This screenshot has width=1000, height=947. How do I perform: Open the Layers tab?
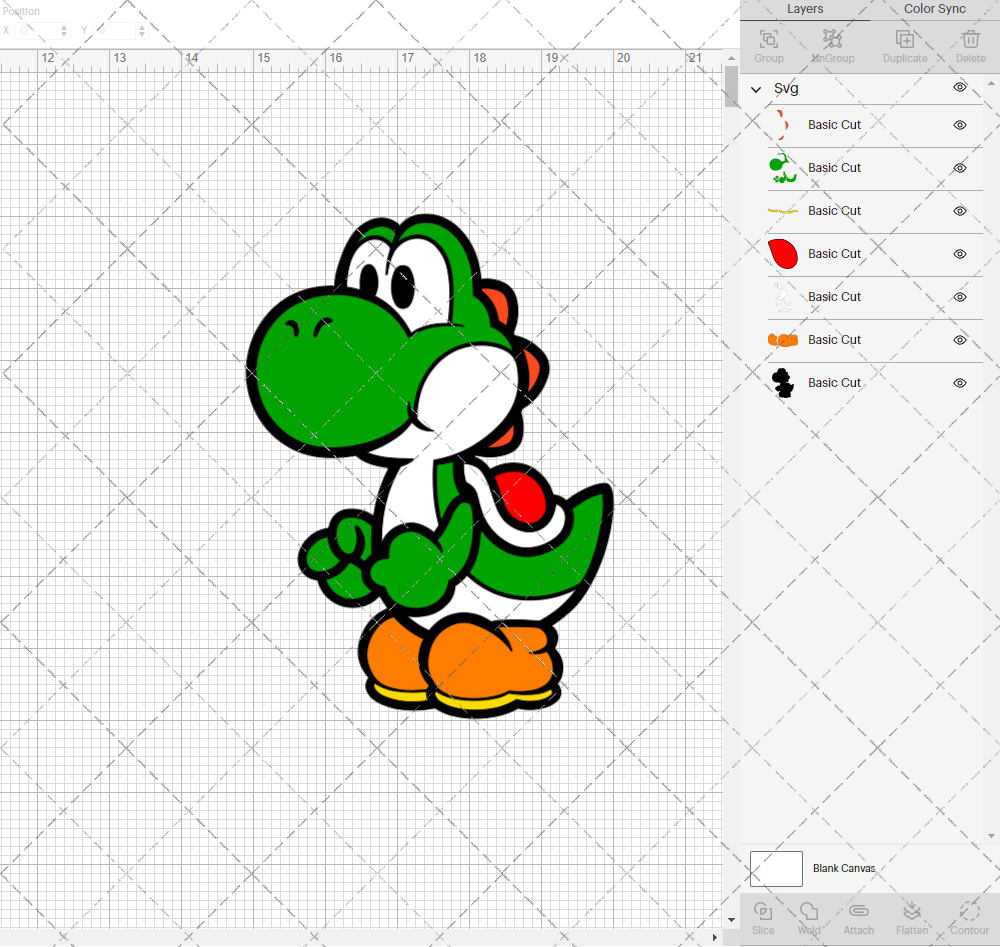click(x=805, y=9)
